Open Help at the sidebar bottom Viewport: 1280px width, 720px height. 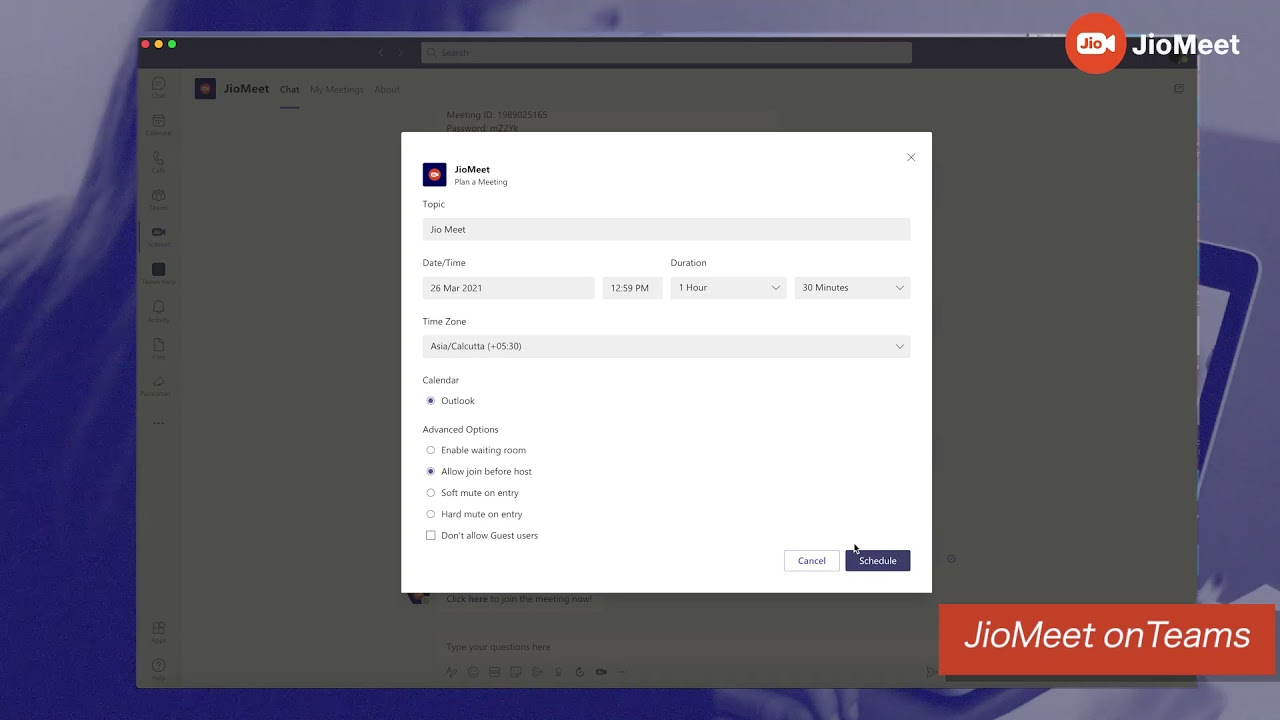pyautogui.click(x=158, y=669)
